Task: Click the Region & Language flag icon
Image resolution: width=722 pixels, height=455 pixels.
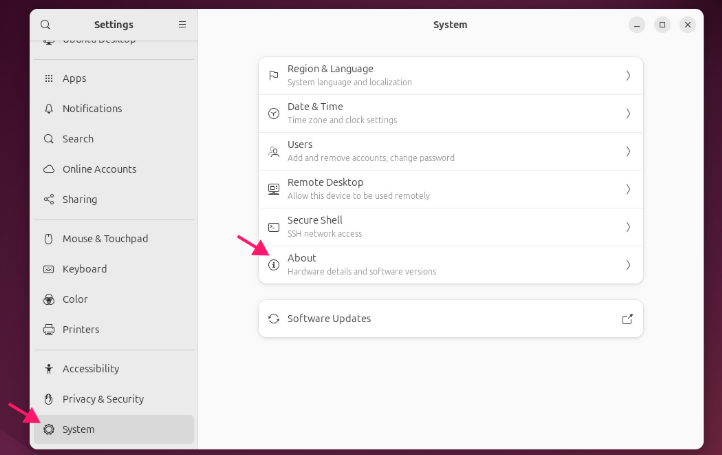Action: pos(274,76)
